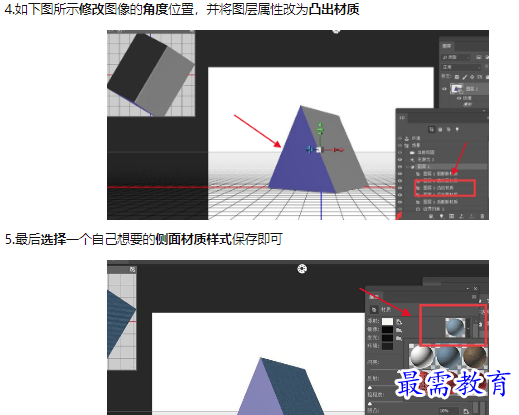Screen dimensions: 519x415
Task: Click pixel-layer filter icon beside 类型 dropdown
Action: 479,57
